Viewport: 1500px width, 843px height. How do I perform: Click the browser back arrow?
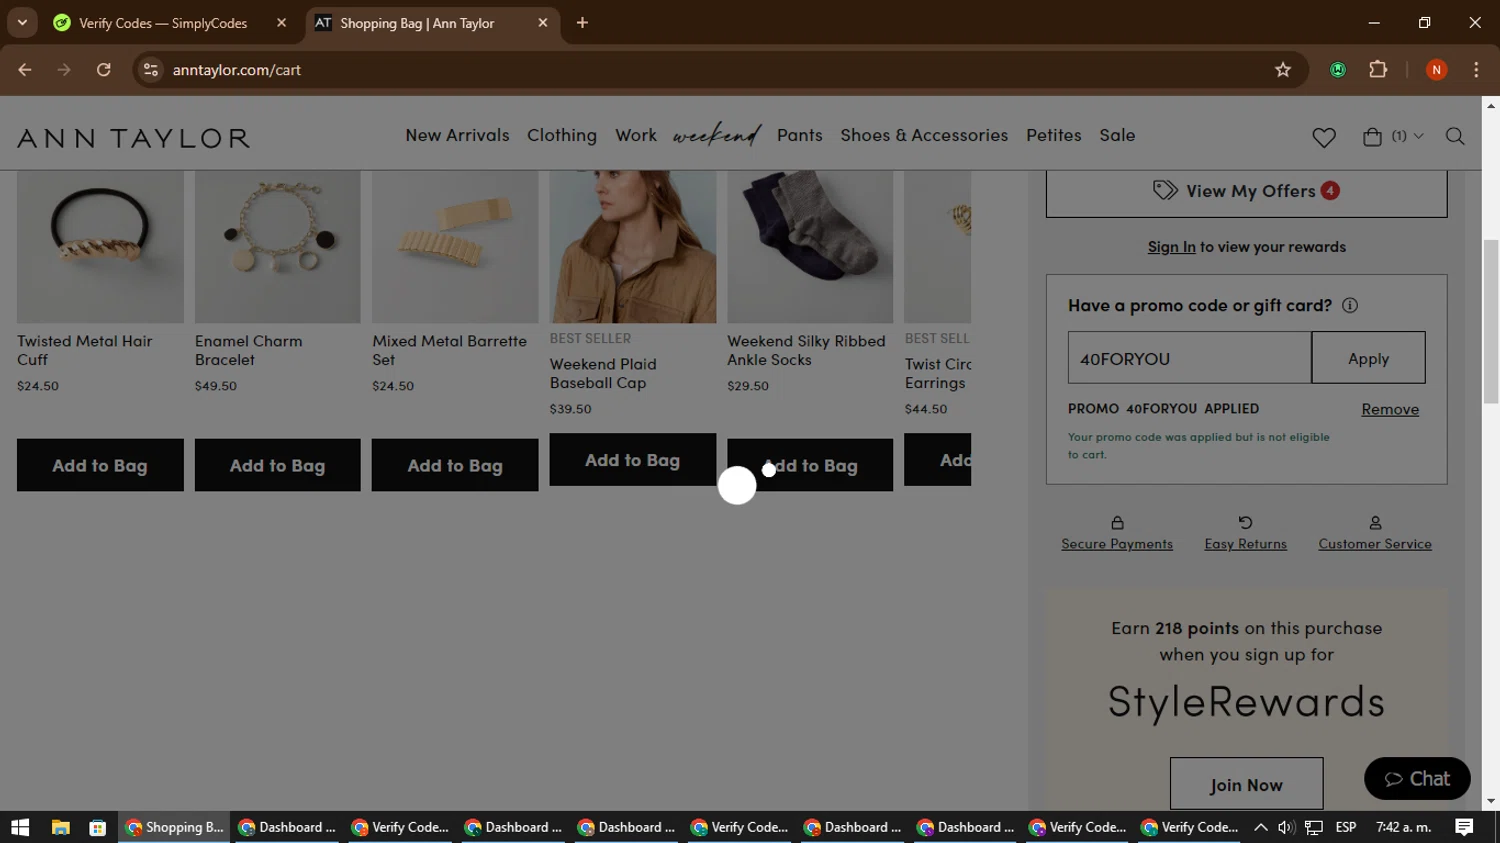25,70
